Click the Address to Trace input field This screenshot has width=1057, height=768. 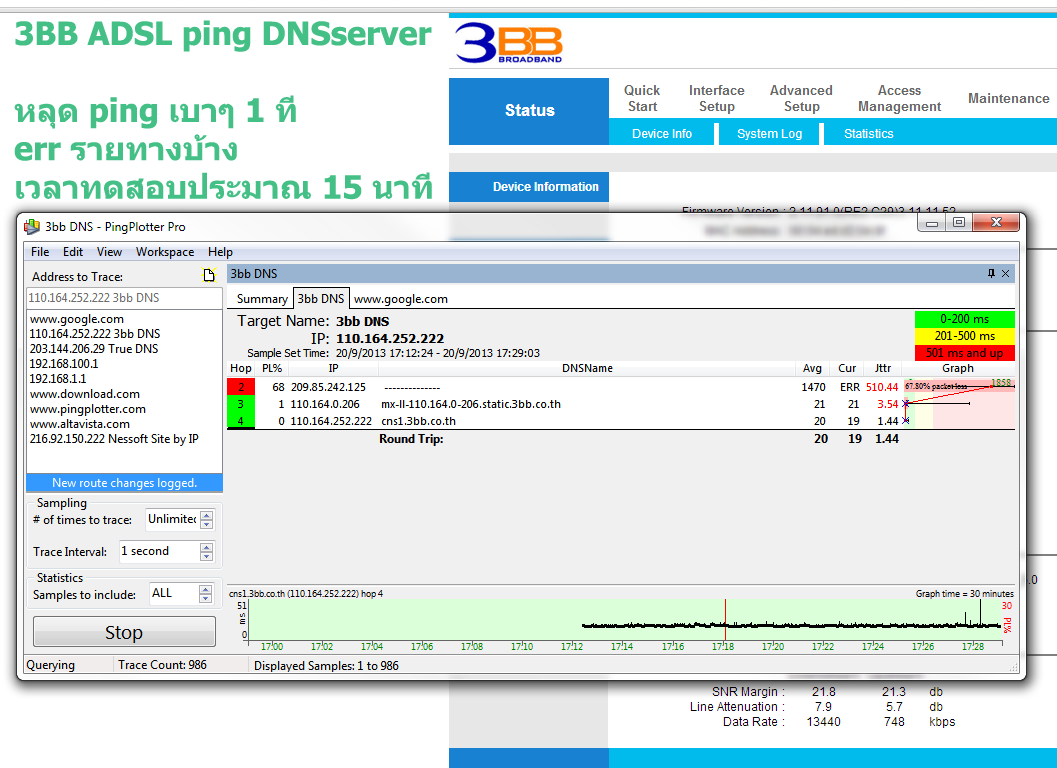coord(124,298)
